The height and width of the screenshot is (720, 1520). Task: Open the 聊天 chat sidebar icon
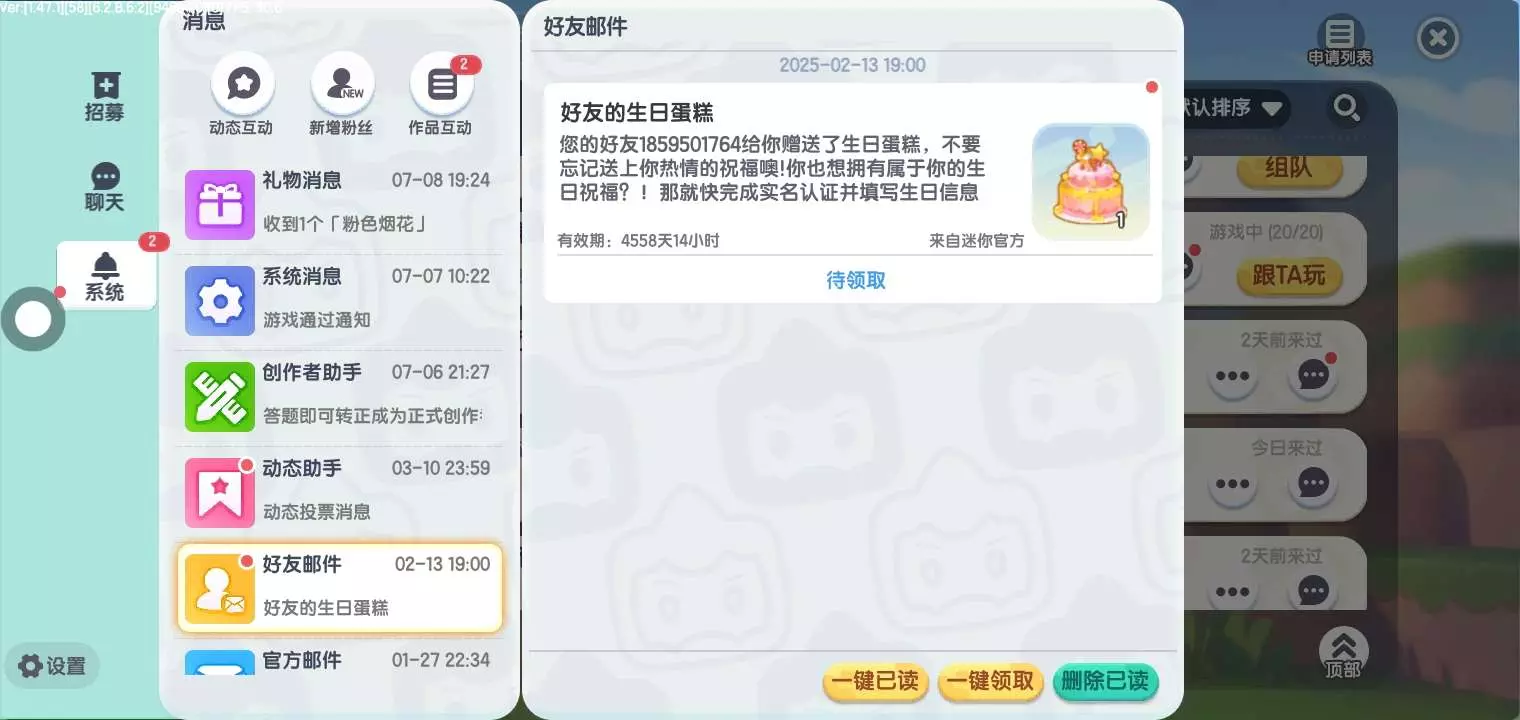point(105,188)
